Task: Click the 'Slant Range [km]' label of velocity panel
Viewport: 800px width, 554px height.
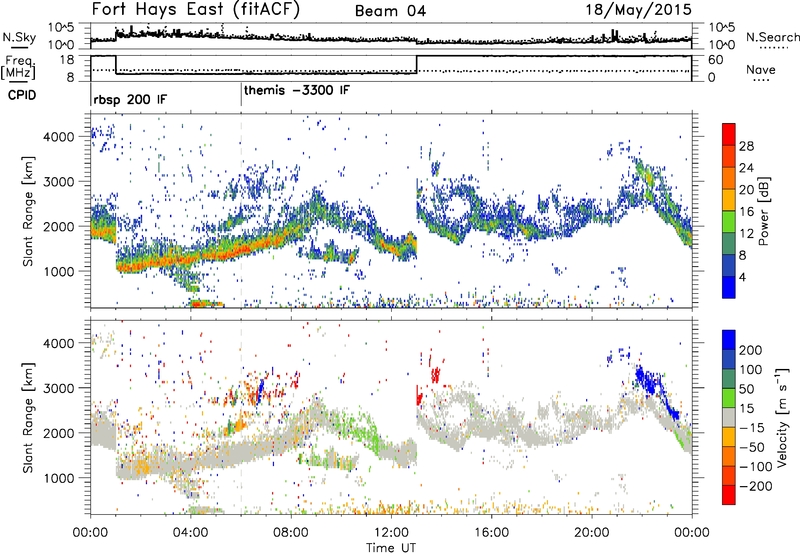Action: click(x=28, y=418)
